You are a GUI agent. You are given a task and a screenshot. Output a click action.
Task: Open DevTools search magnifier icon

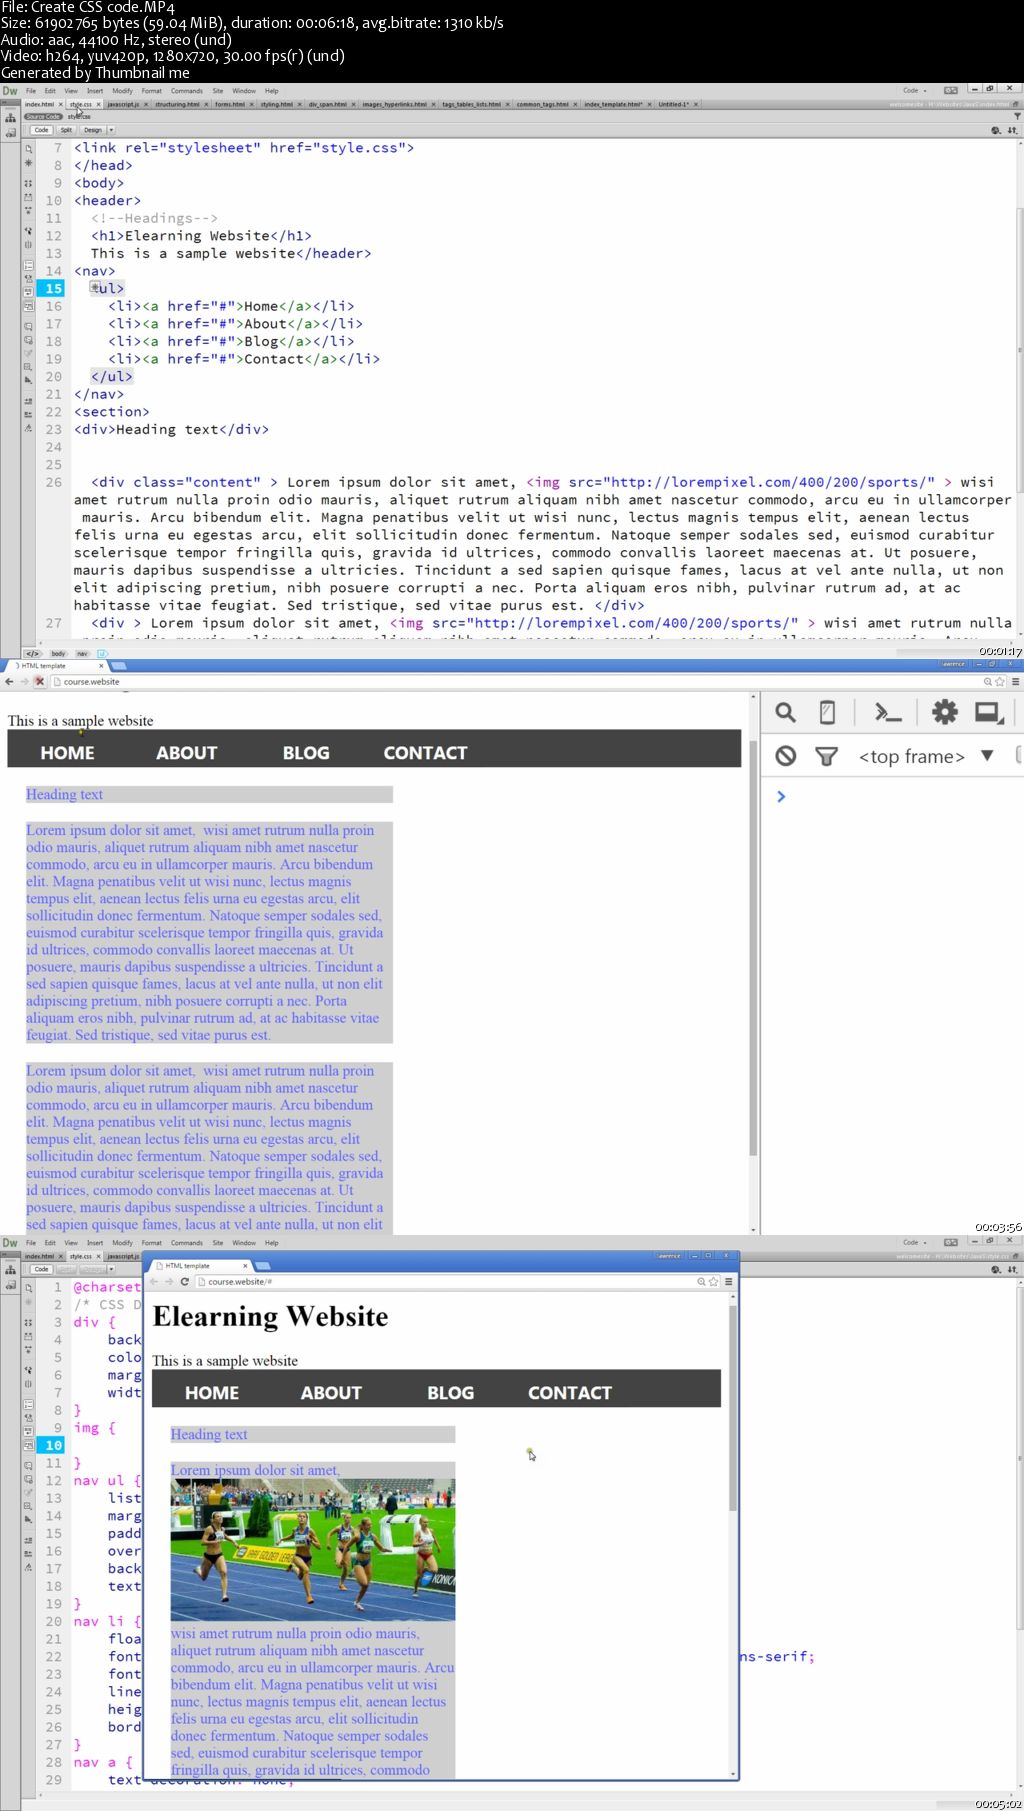(786, 712)
